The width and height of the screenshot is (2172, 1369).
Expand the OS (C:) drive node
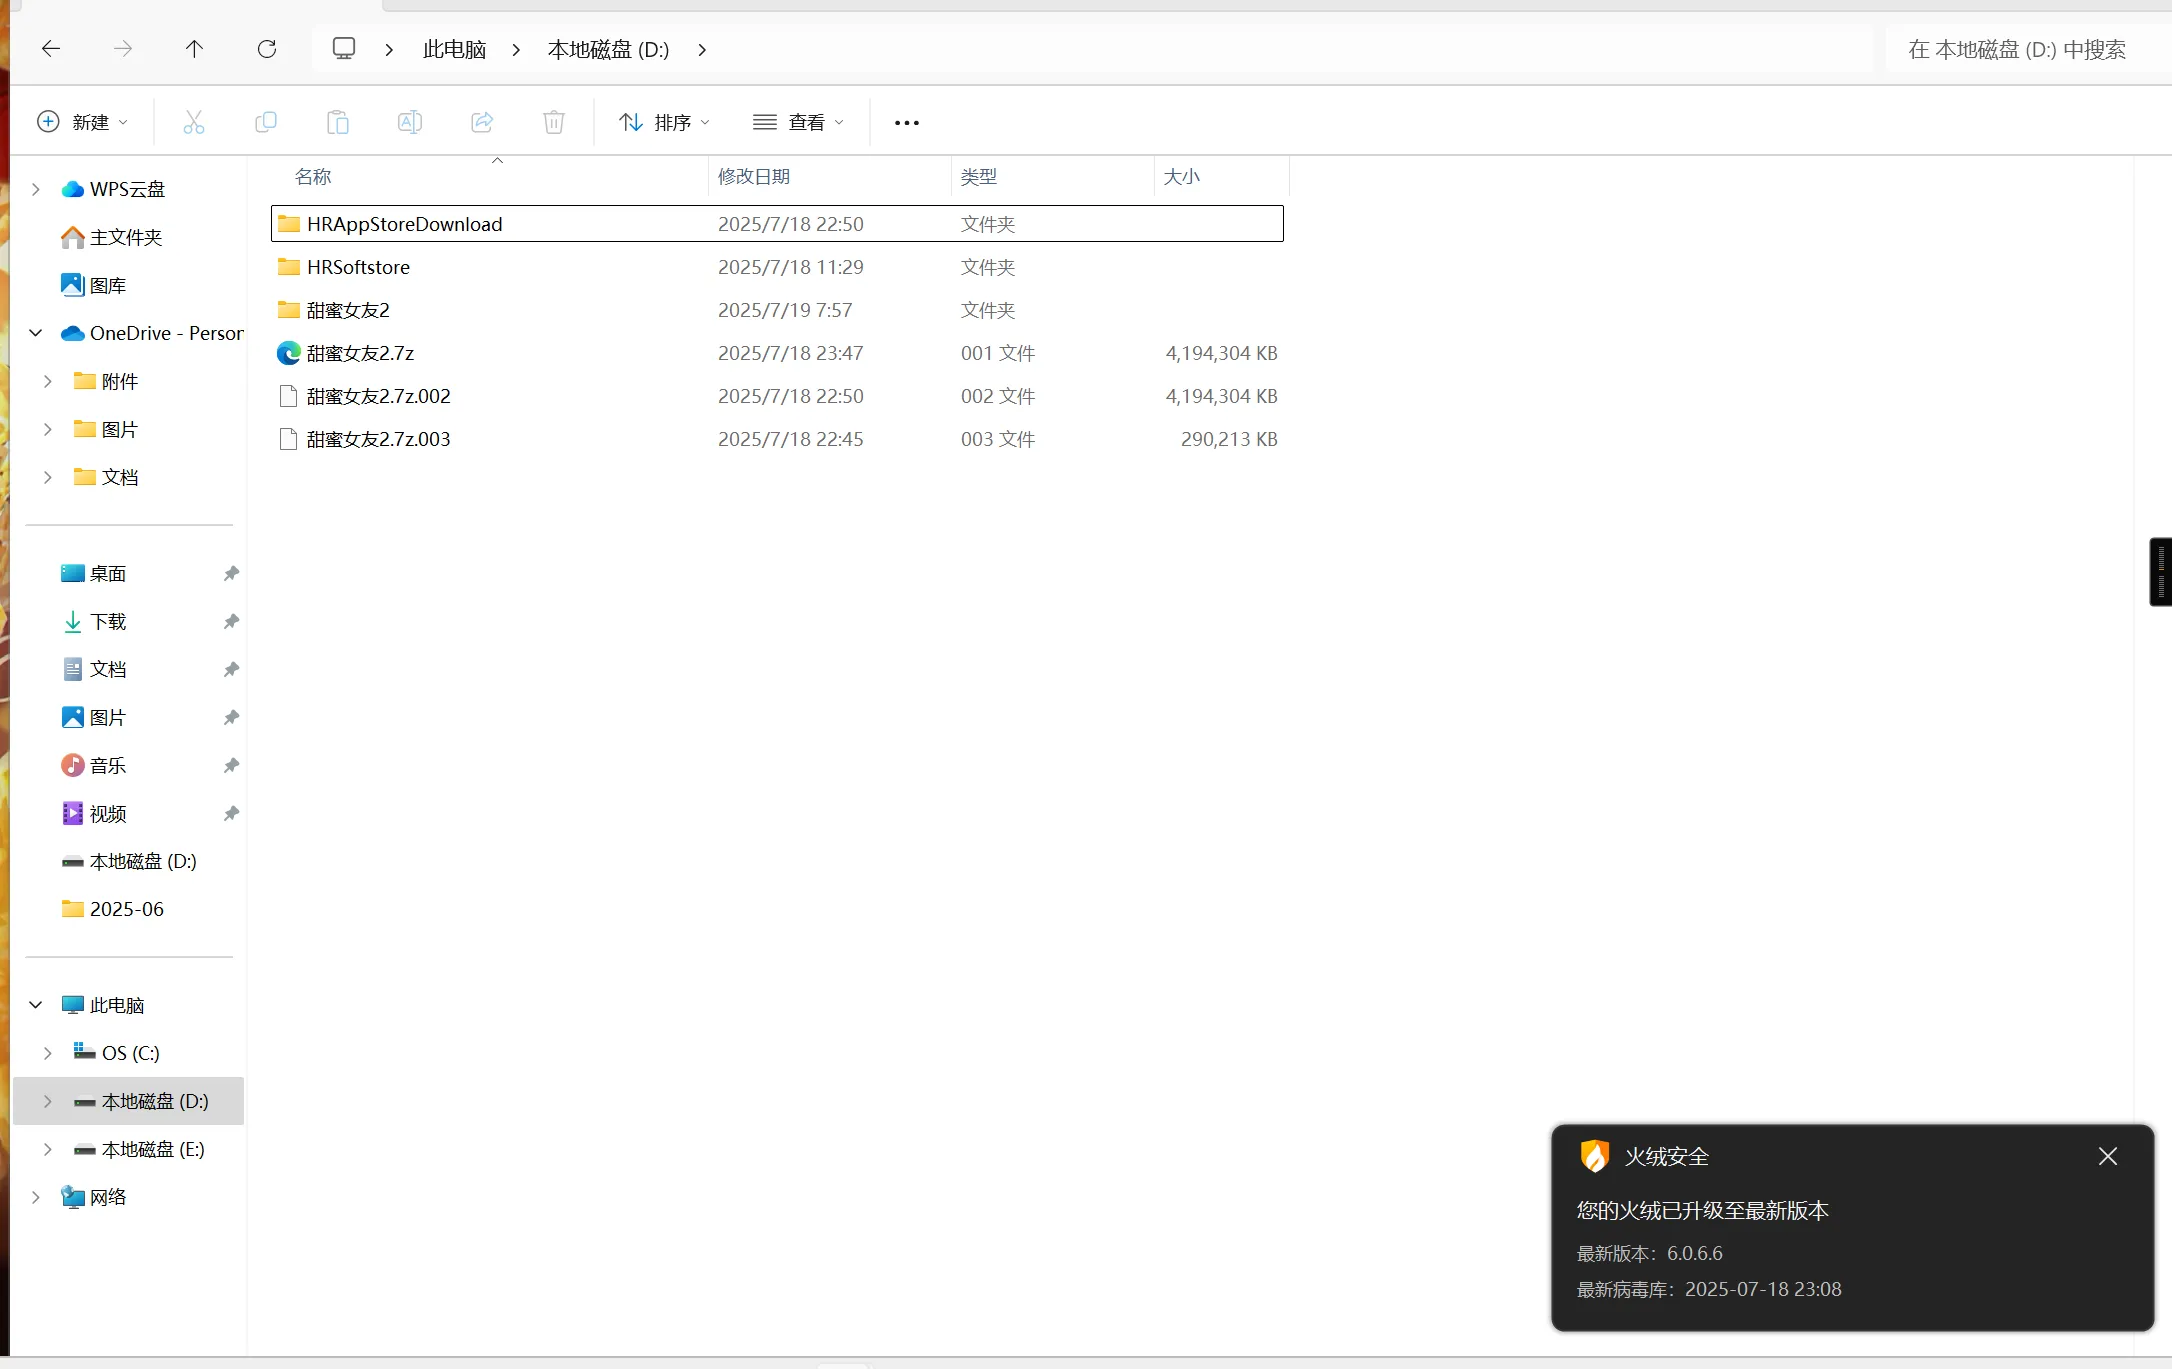(x=48, y=1053)
